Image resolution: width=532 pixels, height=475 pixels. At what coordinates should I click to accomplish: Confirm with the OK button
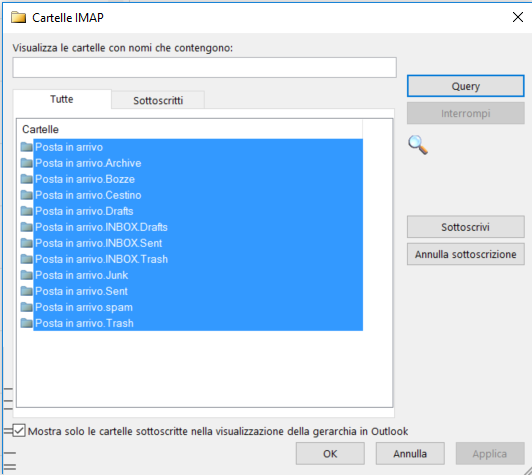coord(330,454)
